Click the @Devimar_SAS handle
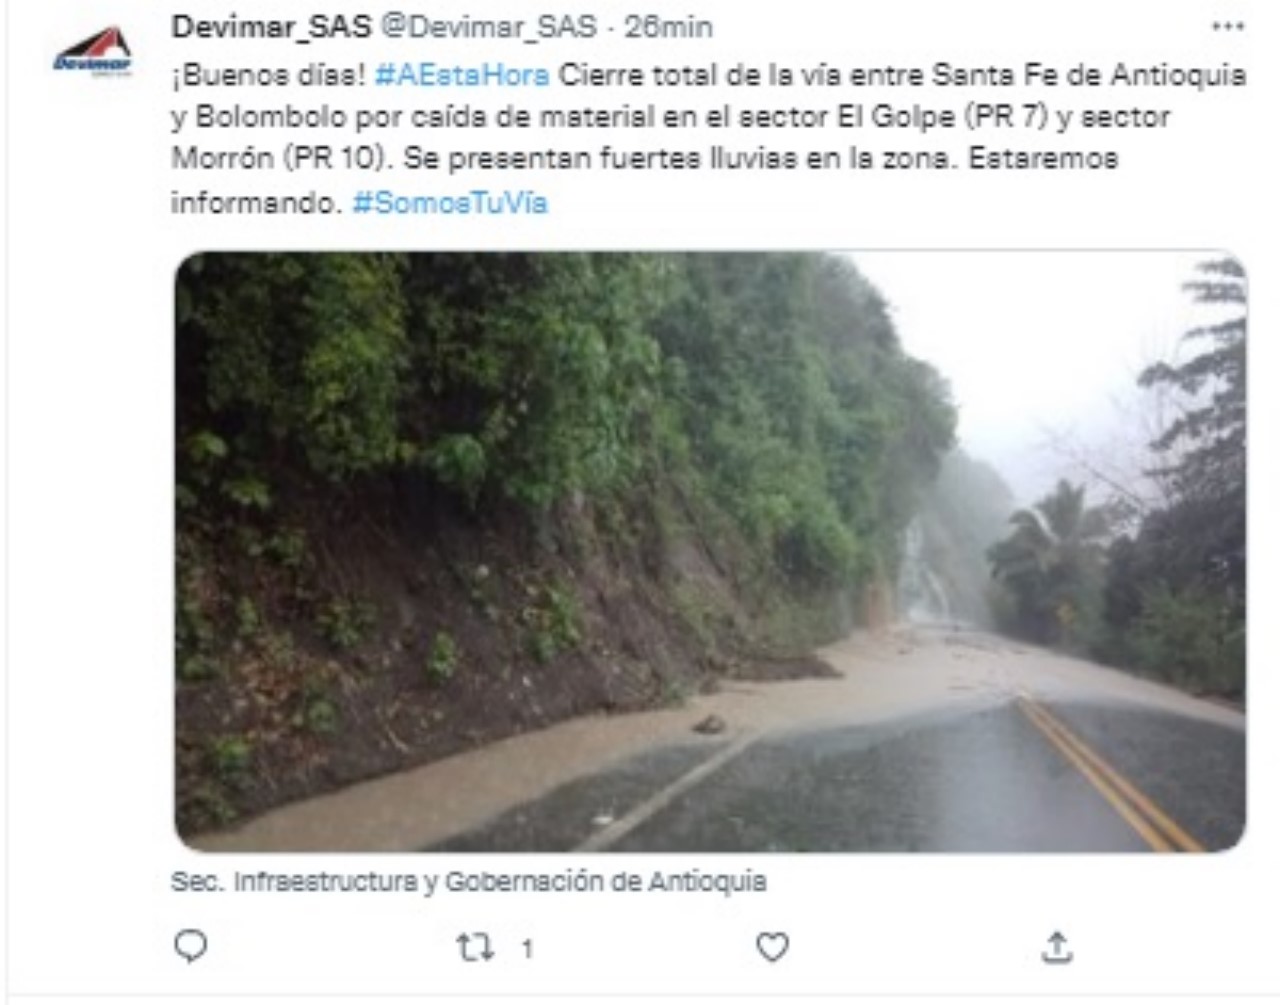Screen dimensions: 1280x1005 [x=488, y=27]
